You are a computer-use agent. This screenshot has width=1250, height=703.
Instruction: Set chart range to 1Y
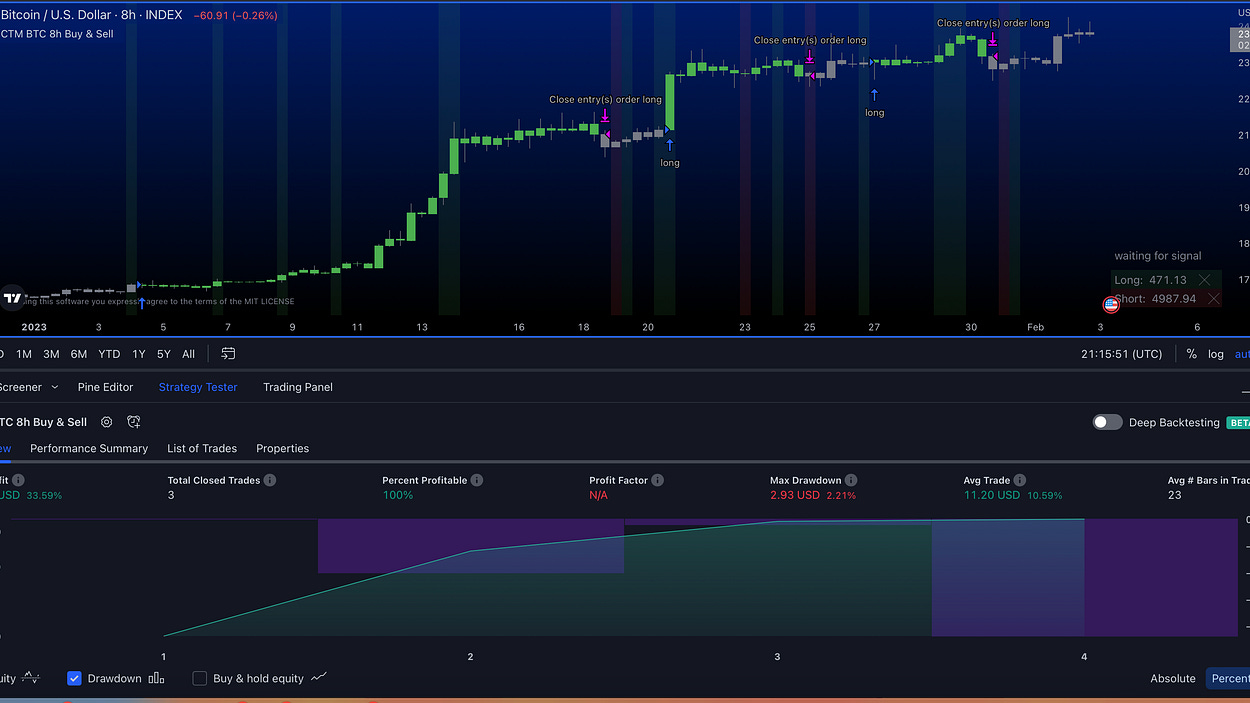pyautogui.click(x=139, y=354)
